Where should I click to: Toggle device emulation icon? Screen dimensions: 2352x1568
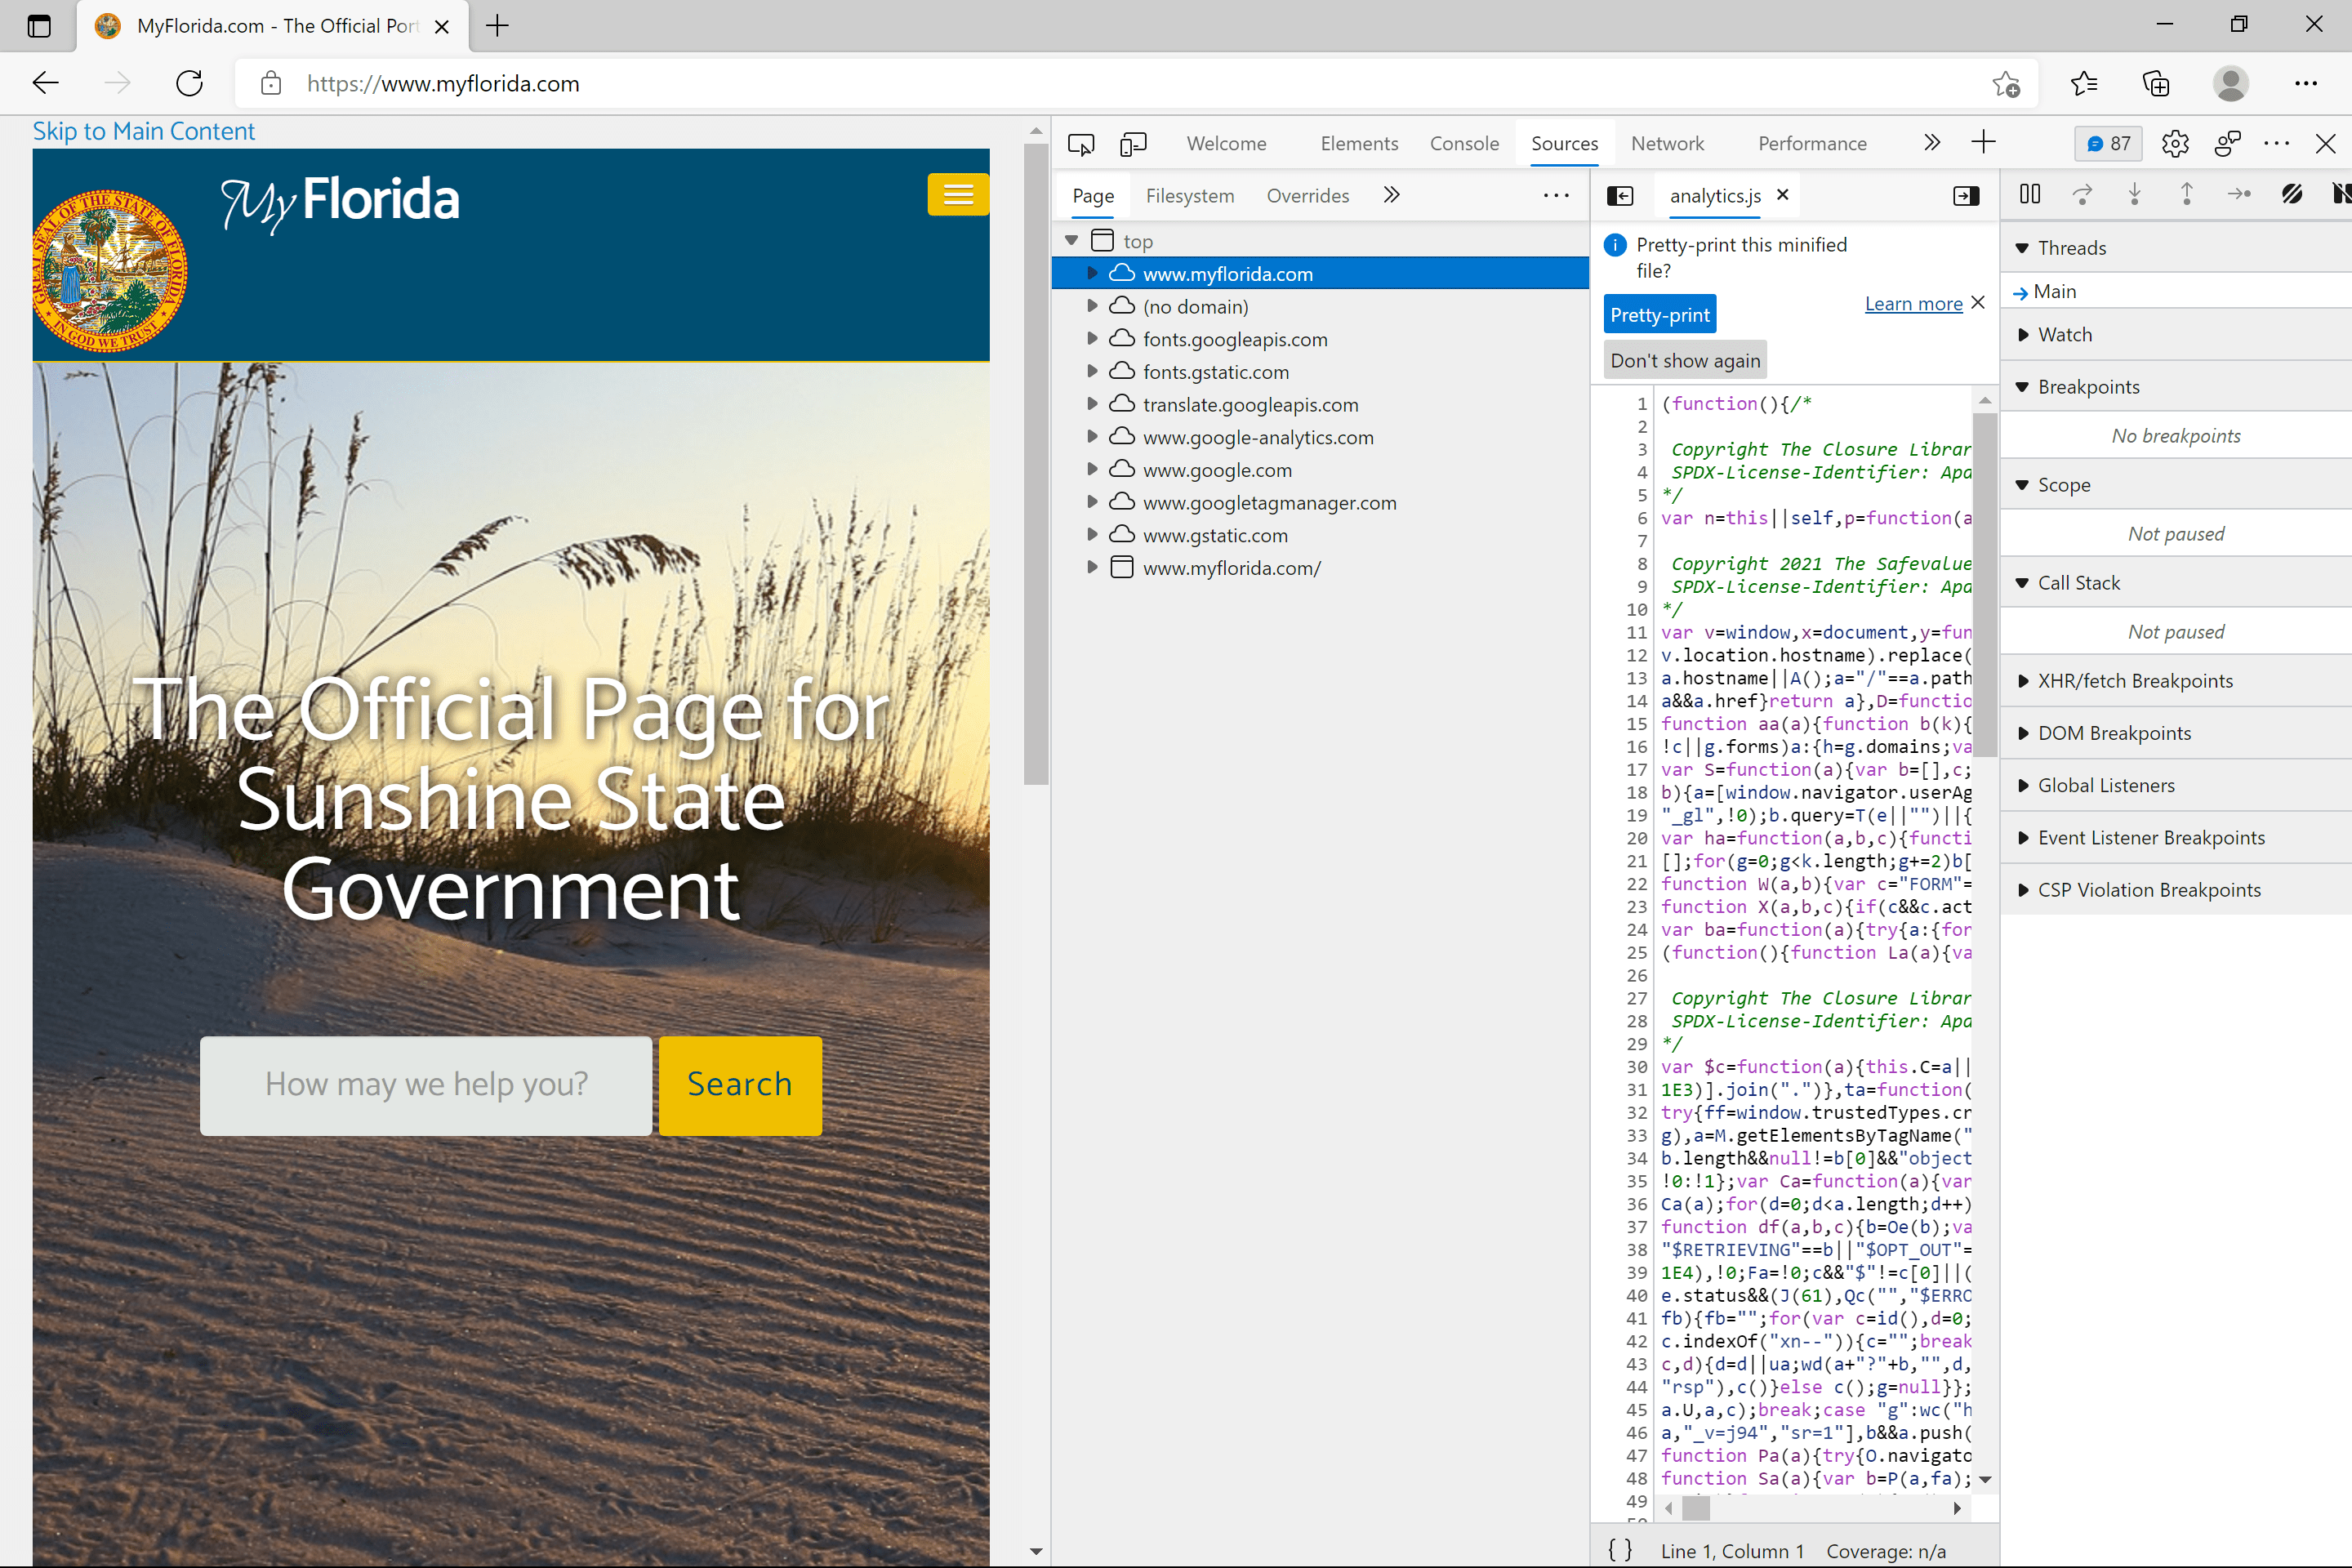point(1133,144)
